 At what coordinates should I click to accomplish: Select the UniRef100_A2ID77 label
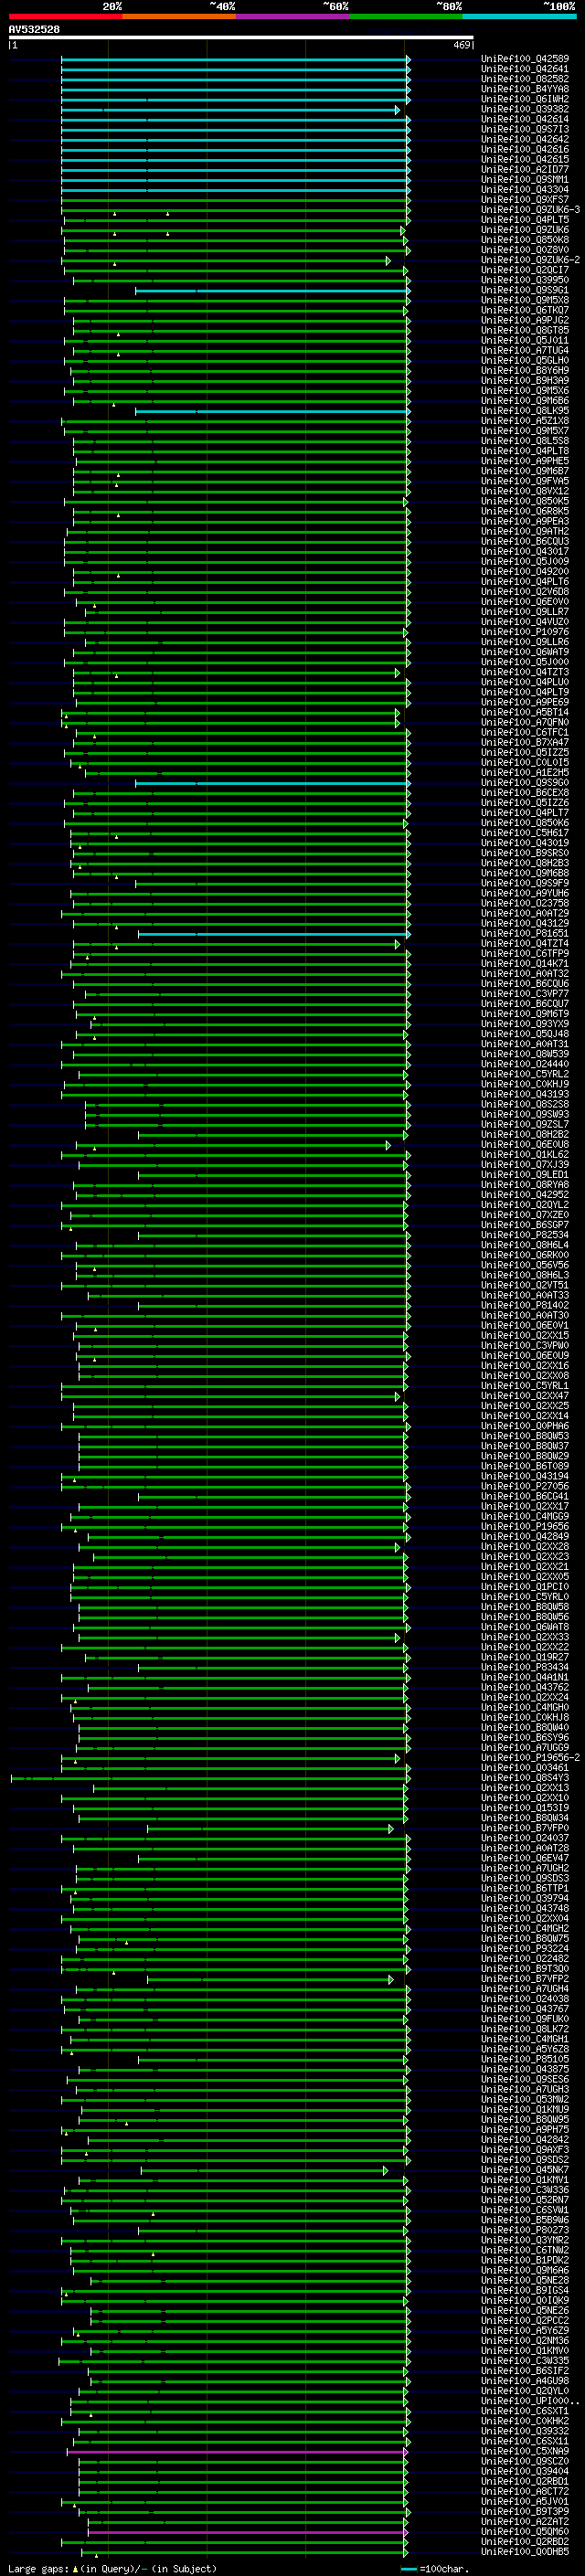[525, 169]
